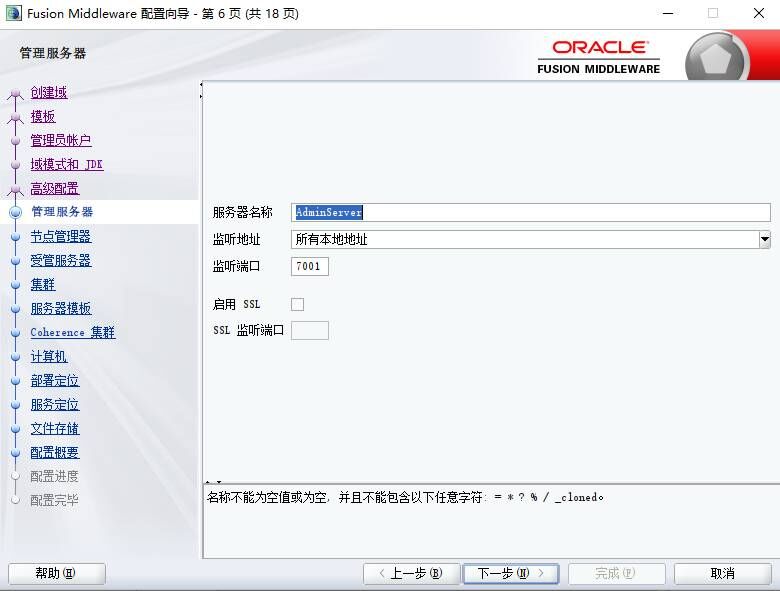780x591 pixels.
Task: Click the 配置概要 step bullet icon
Action: tap(15, 453)
